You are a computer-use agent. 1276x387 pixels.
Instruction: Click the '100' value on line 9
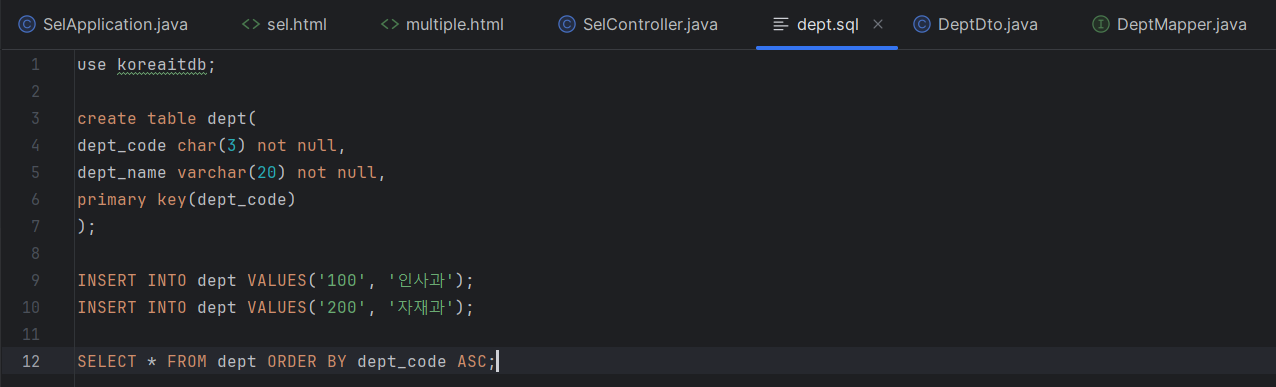point(341,280)
